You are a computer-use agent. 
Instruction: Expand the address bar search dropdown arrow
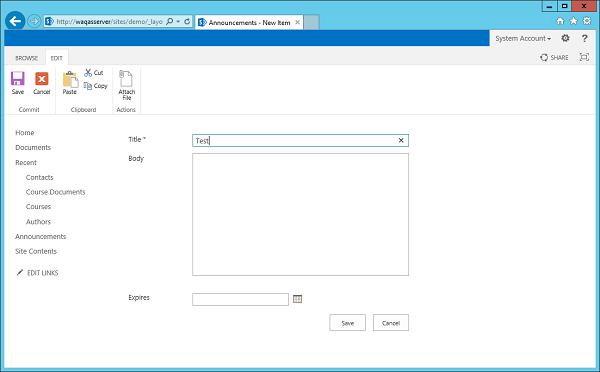(x=178, y=21)
